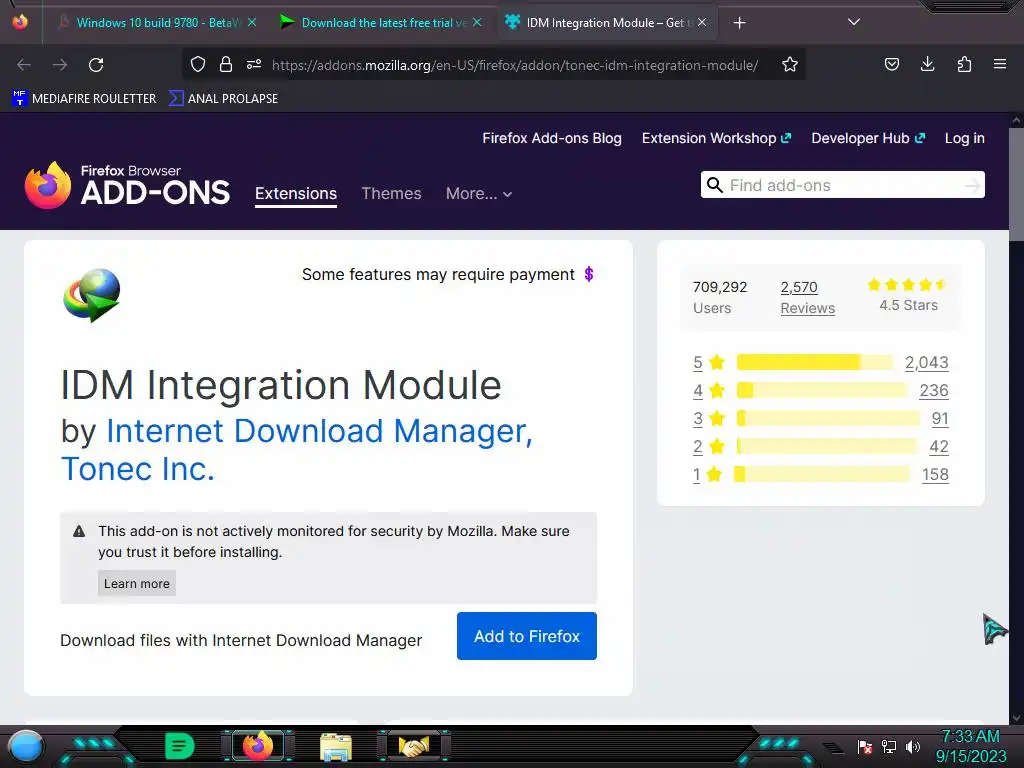The width and height of the screenshot is (1024, 768).
Task: Open the 91 three-star reviews count
Action: click(x=940, y=419)
